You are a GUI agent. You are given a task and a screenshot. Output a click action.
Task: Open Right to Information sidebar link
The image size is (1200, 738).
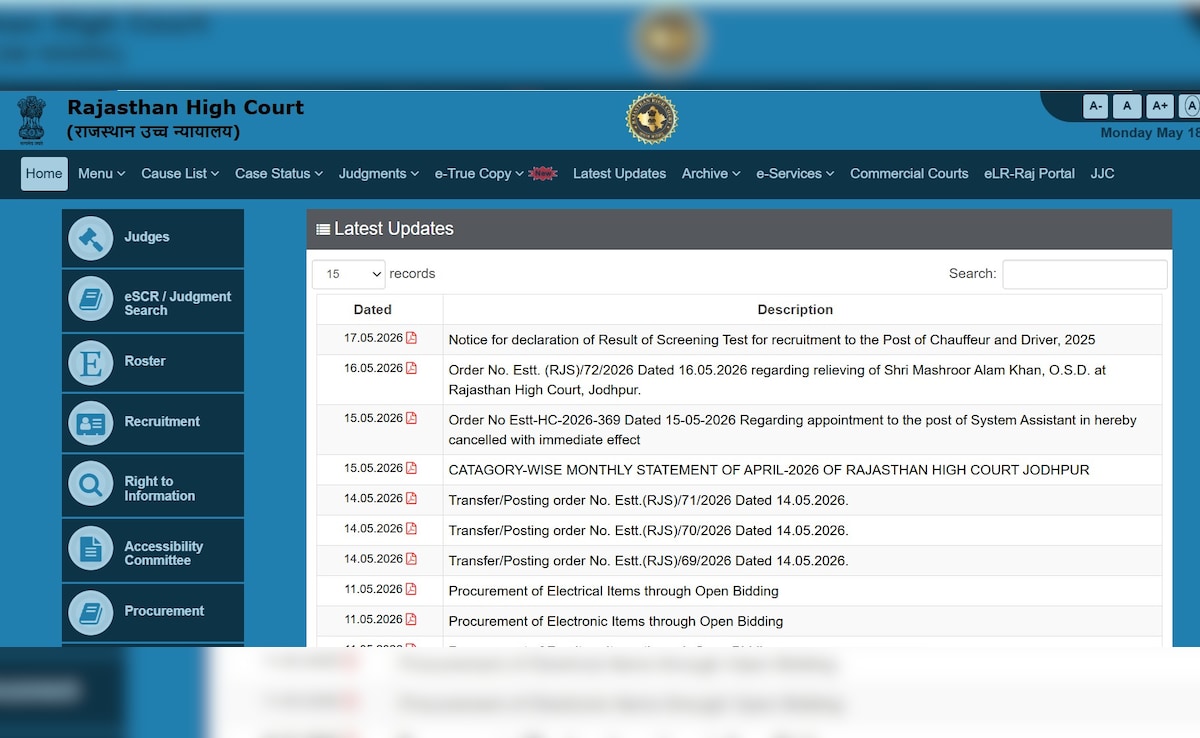tap(153, 485)
